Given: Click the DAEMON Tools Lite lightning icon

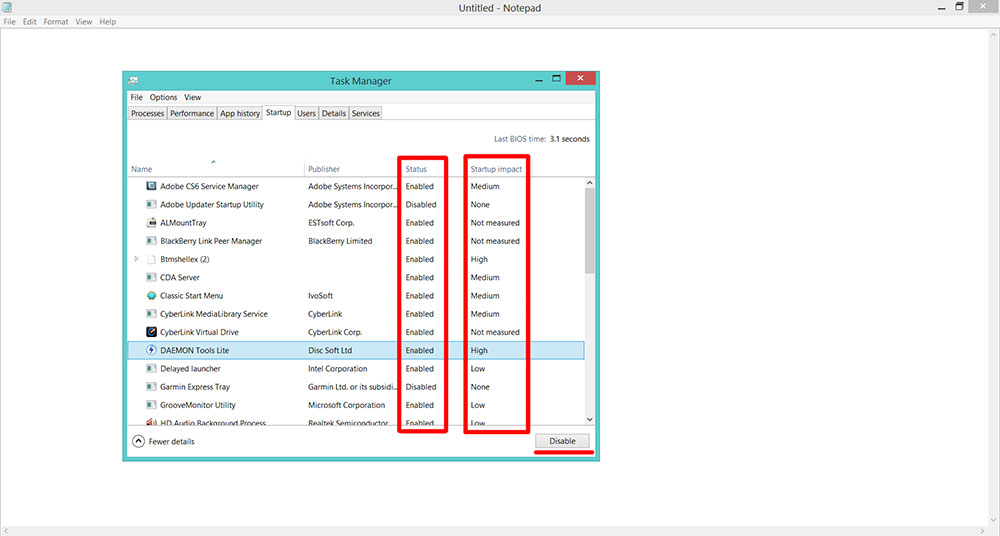Looking at the screenshot, I should tap(151, 350).
